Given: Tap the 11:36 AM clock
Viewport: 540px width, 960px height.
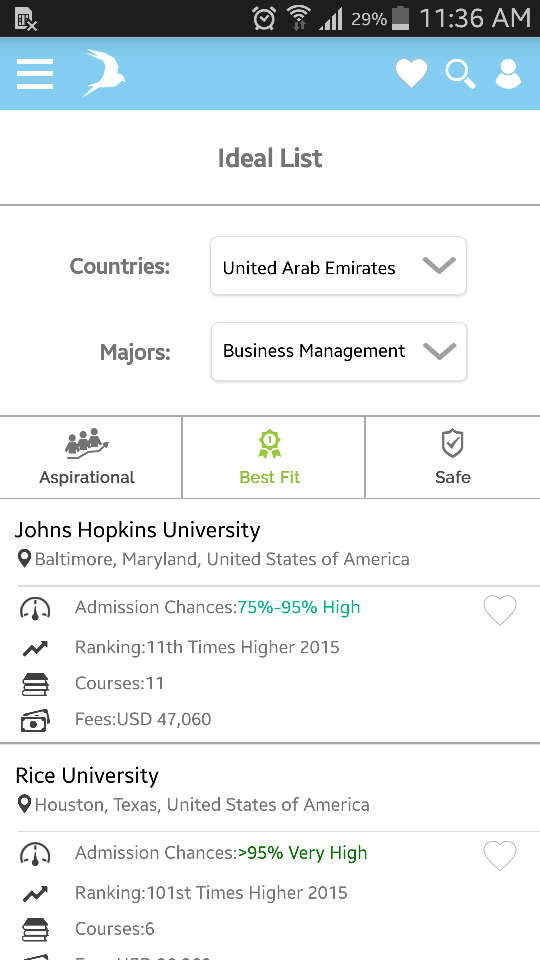Looking at the screenshot, I should (475, 18).
